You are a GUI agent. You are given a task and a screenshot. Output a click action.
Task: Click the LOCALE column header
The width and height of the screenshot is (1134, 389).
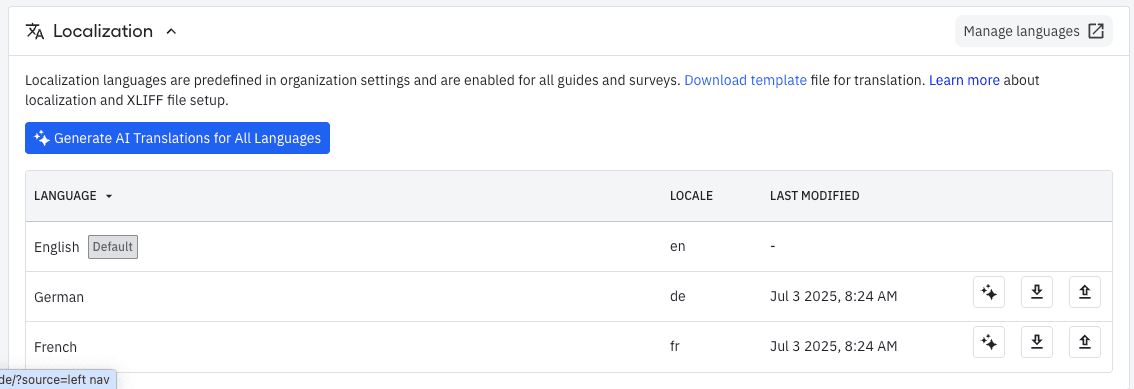click(691, 196)
